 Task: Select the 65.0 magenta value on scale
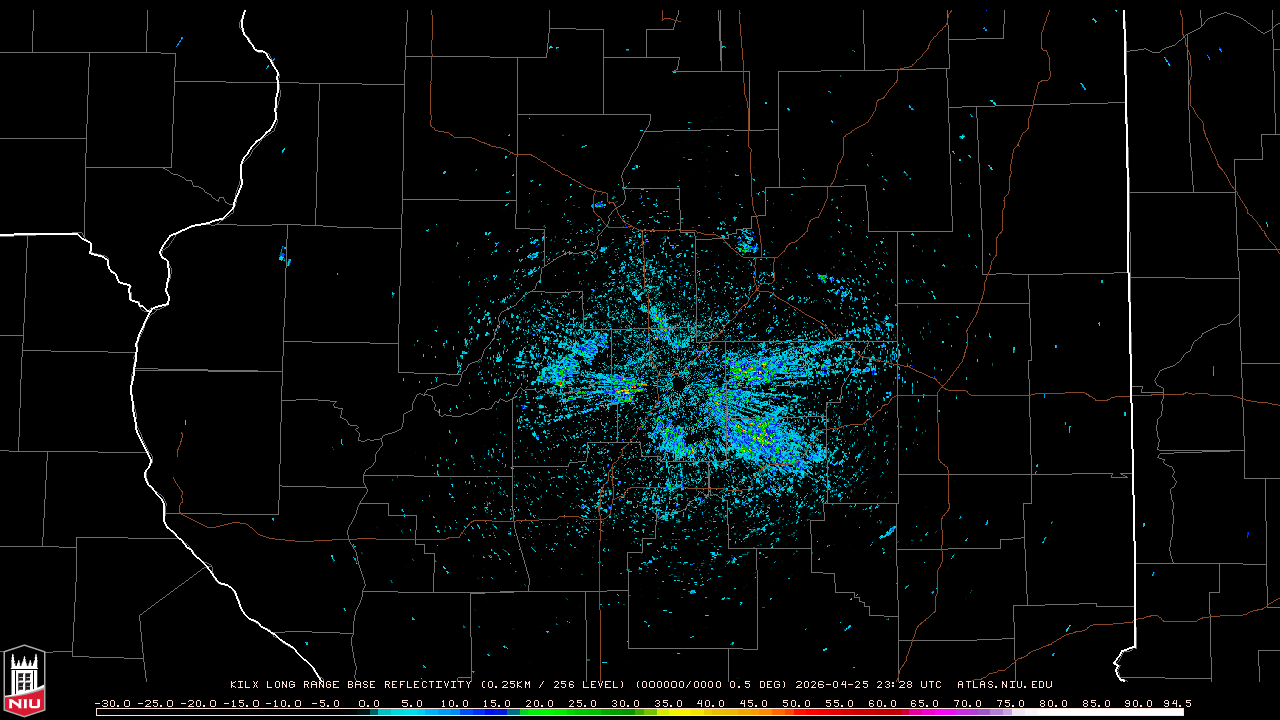925,703
